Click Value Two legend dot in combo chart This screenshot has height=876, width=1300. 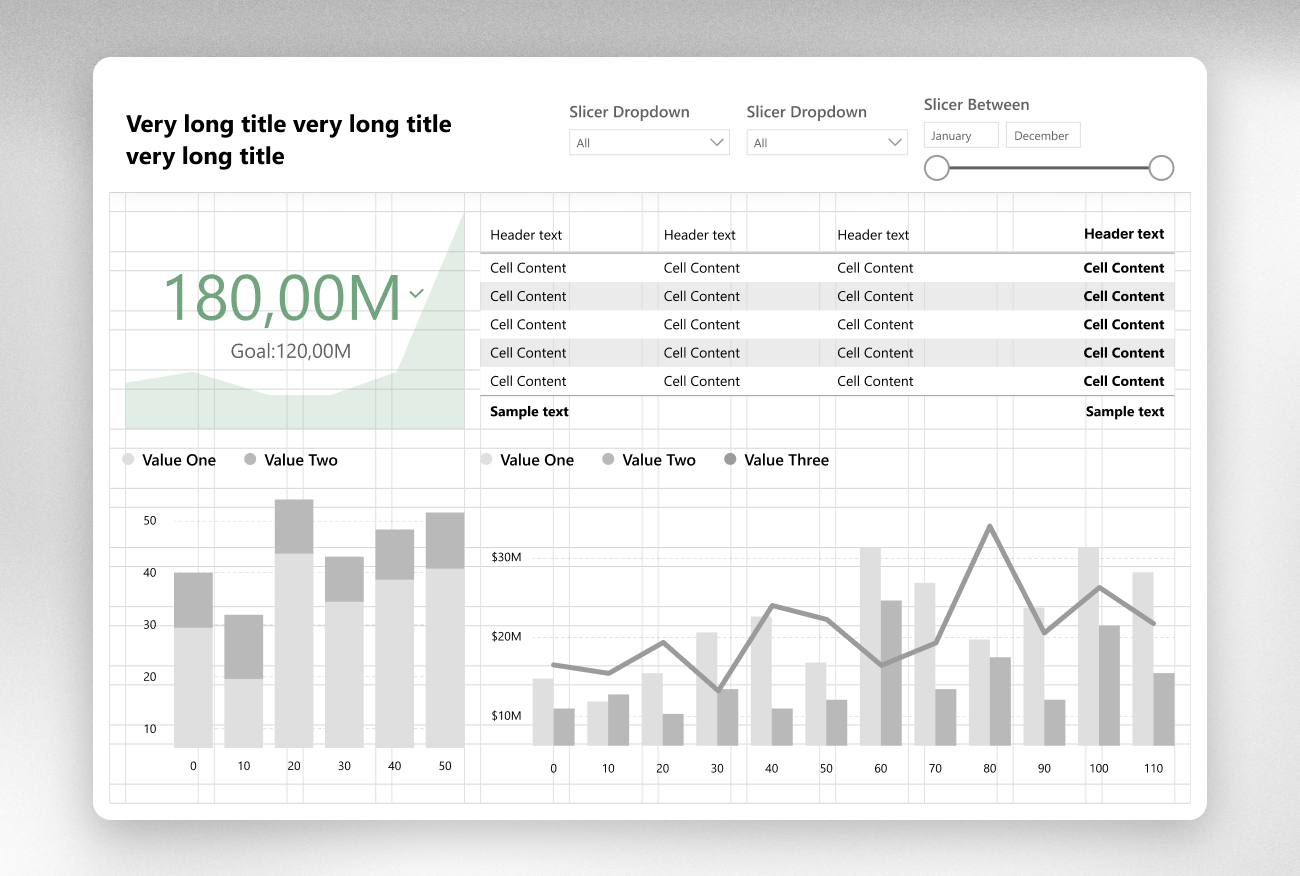click(608, 460)
